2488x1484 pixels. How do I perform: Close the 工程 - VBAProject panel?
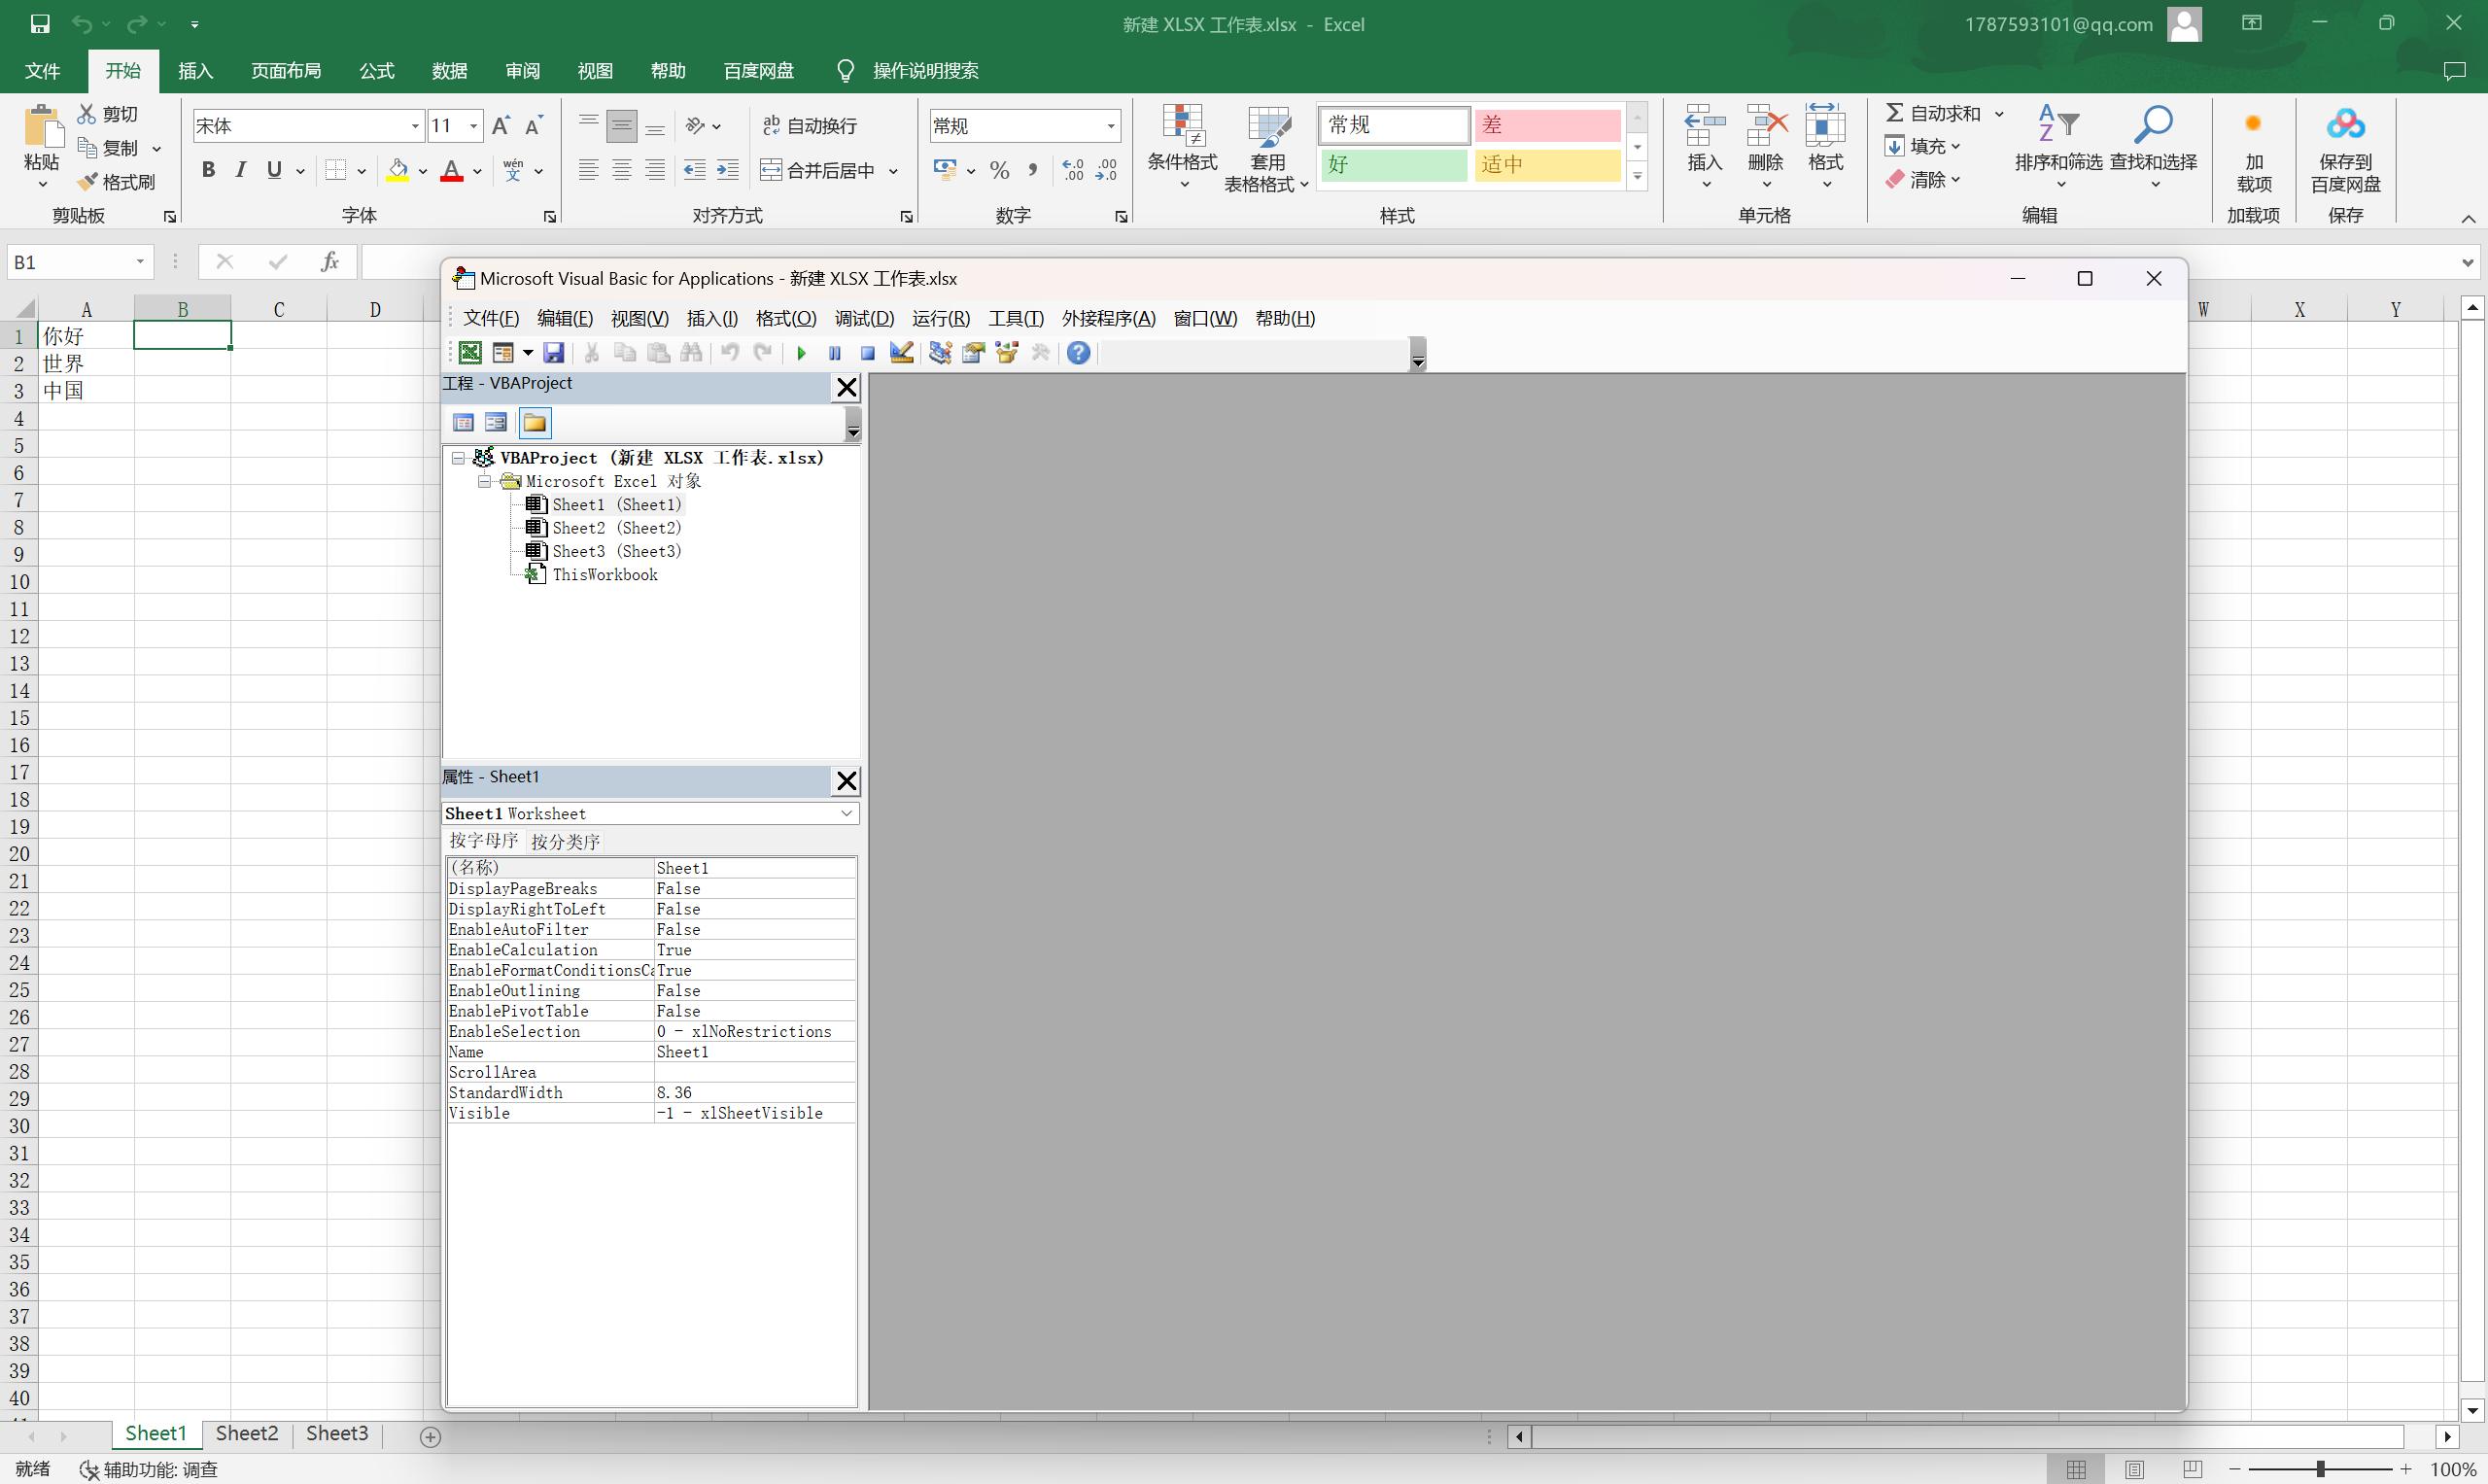point(847,388)
